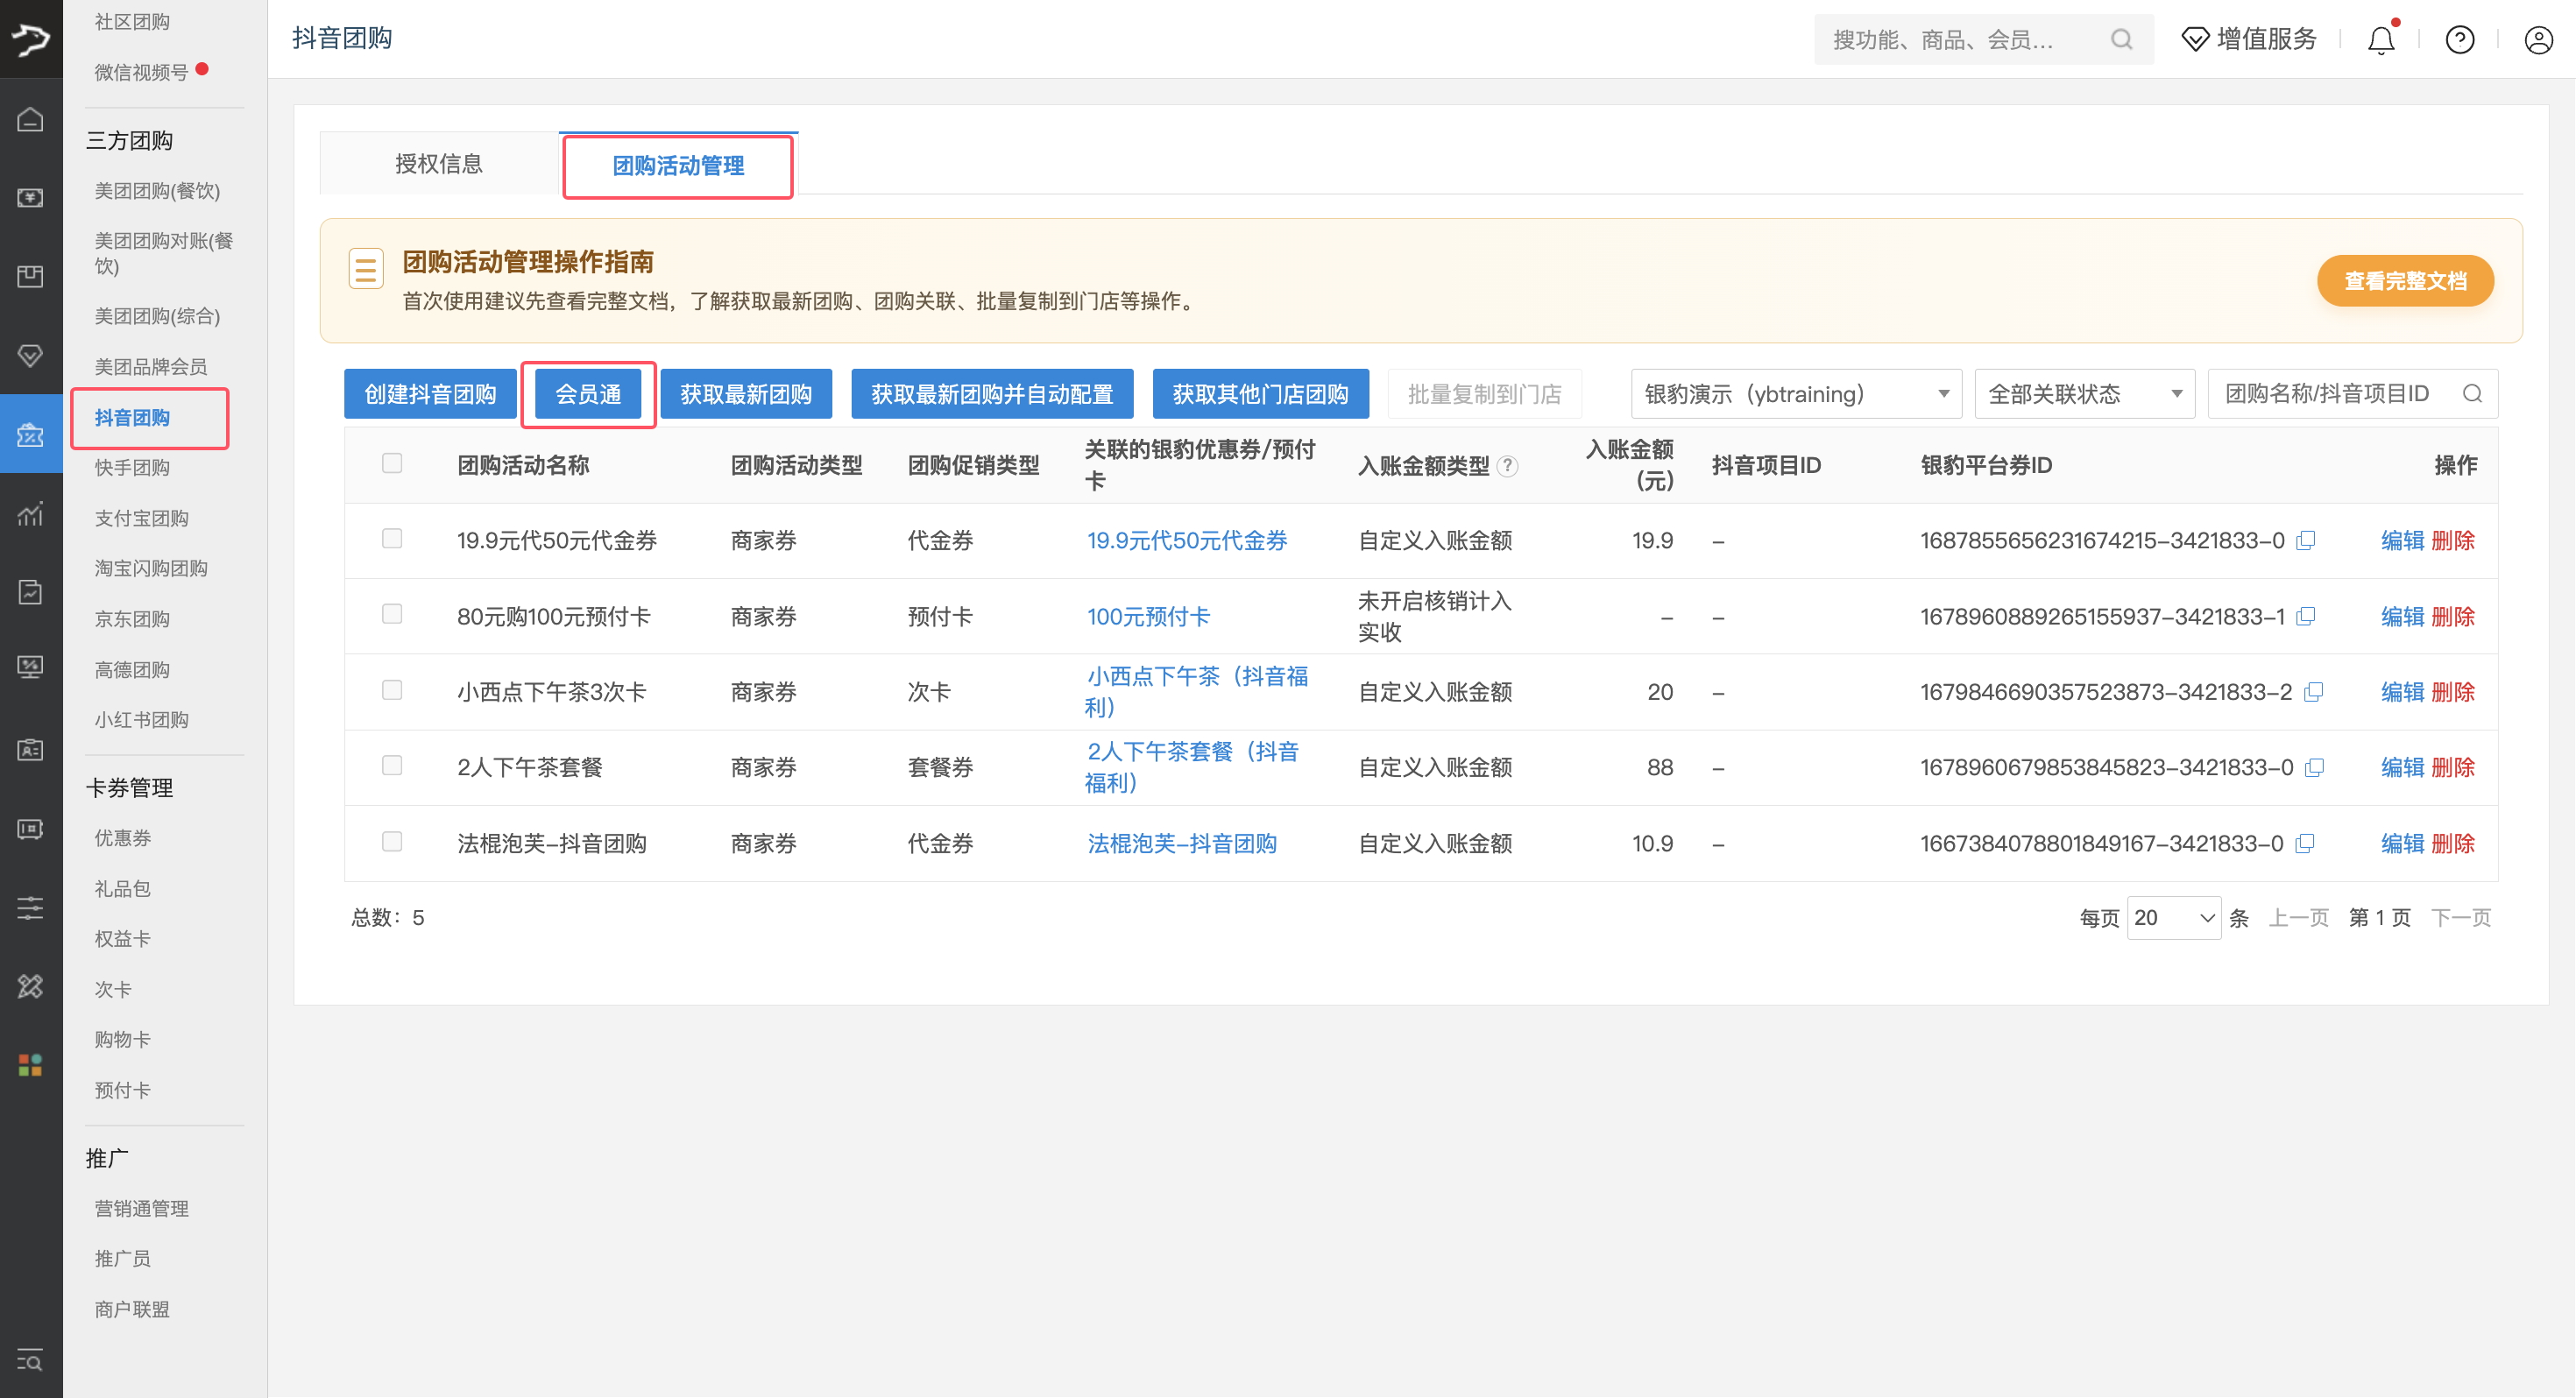This screenshot has height=1398, width=2576.
Task: Check the 19.9元代50元代金券 row
Action: 392,539
